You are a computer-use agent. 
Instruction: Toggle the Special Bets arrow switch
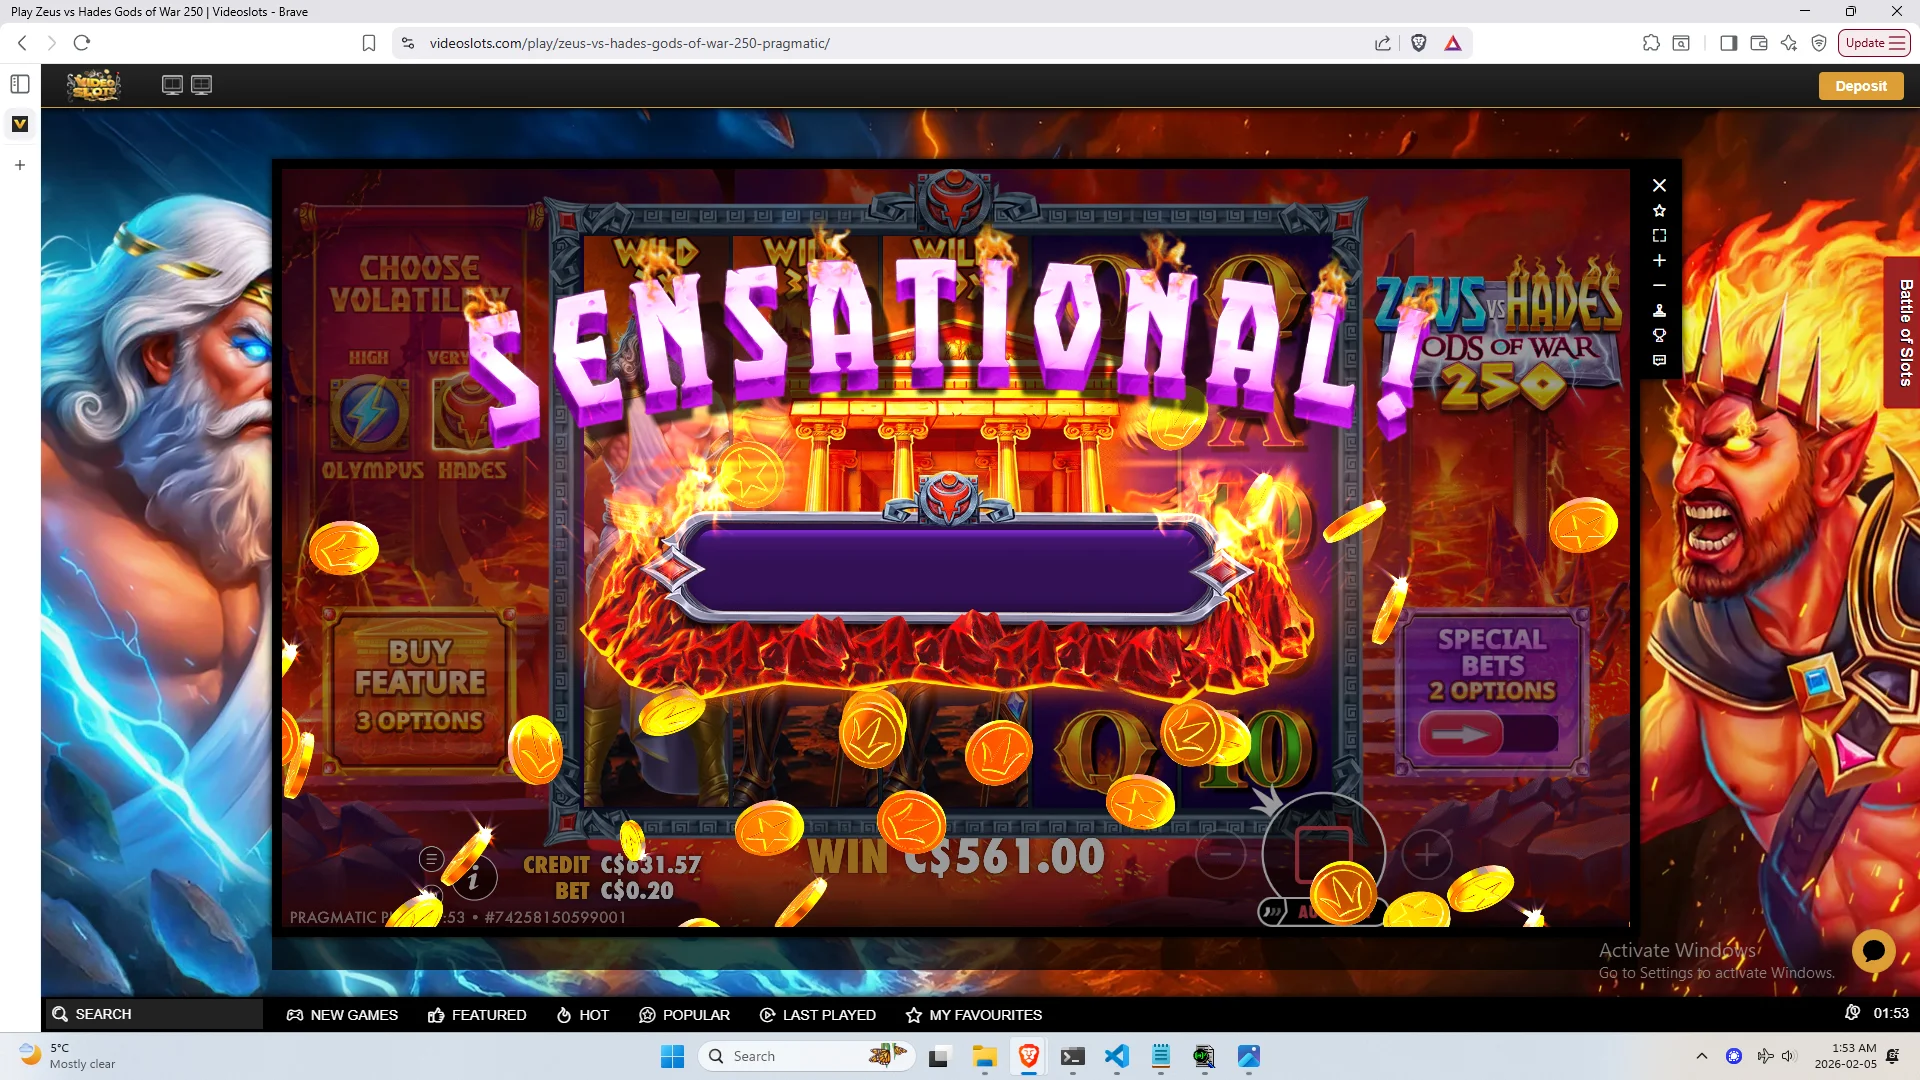pos(1489,735)
